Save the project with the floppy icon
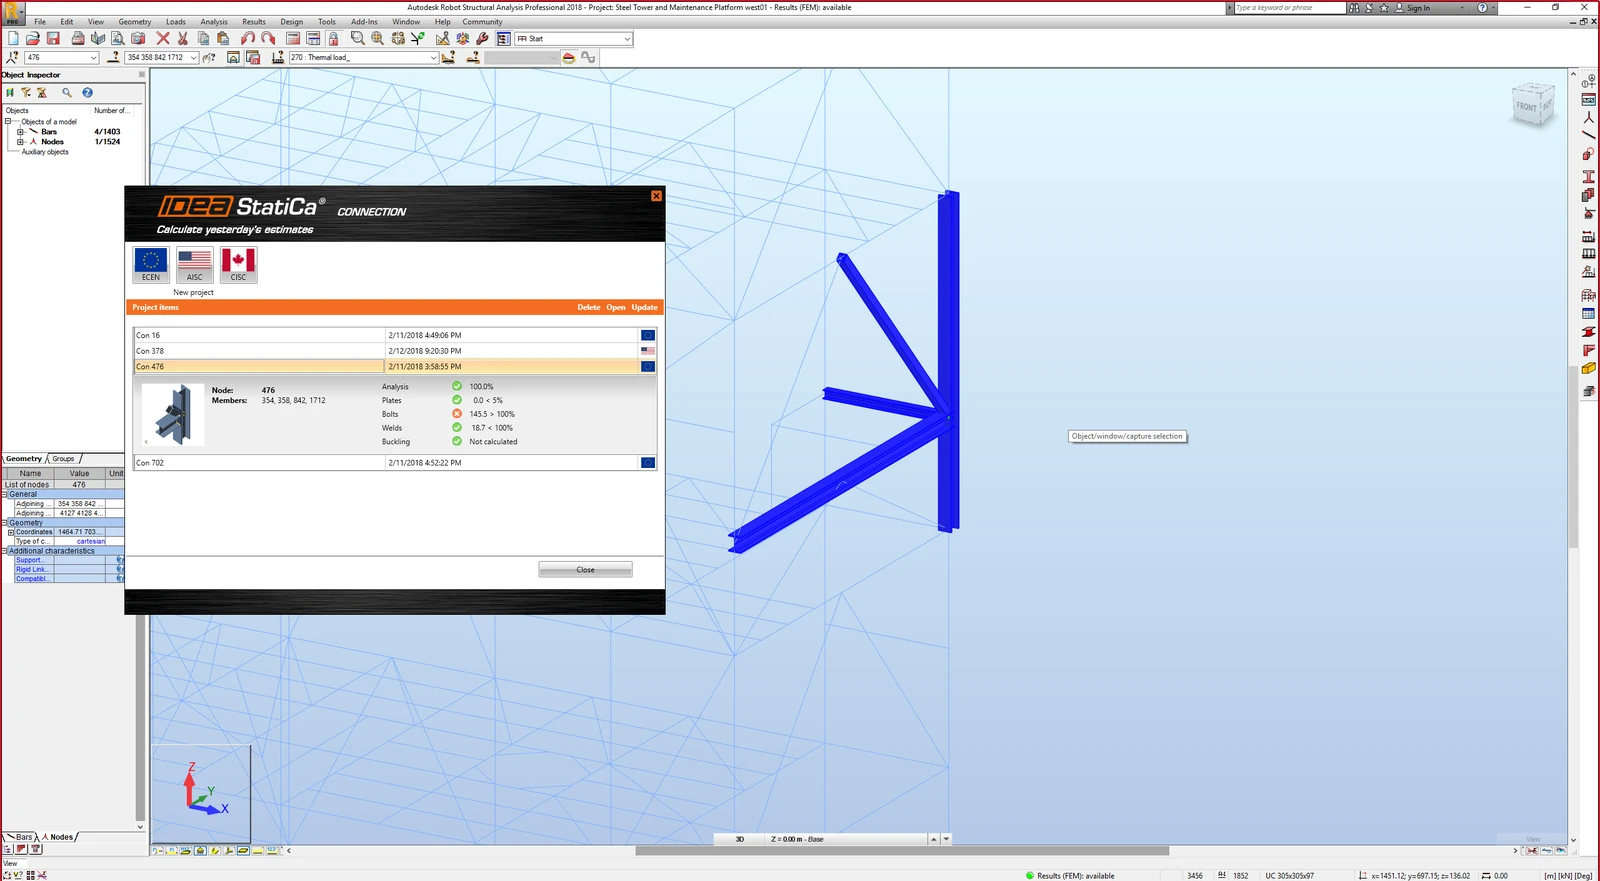Image resolution: width=1600 pixels, height=881 pixels. [53, 39]
